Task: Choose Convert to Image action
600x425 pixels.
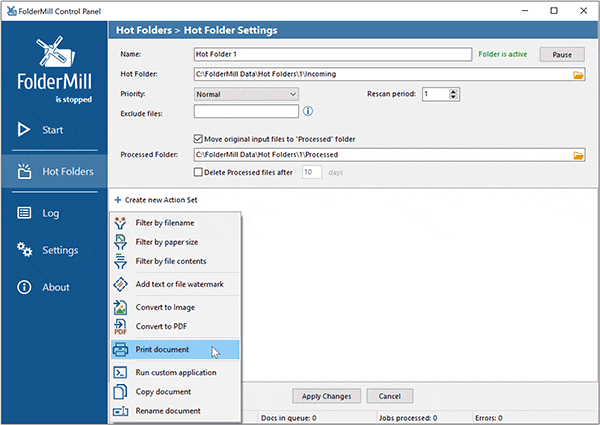Action: tap(175, 307)
